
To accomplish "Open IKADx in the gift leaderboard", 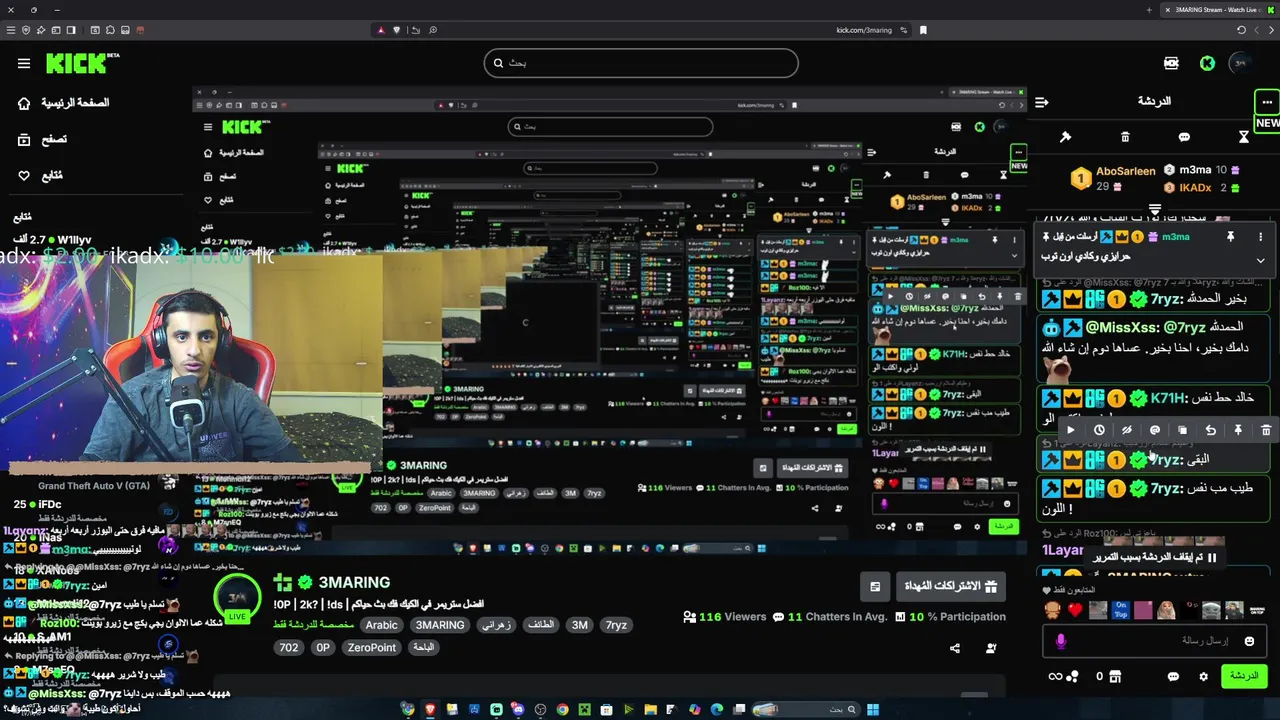I will point(1202,187).
